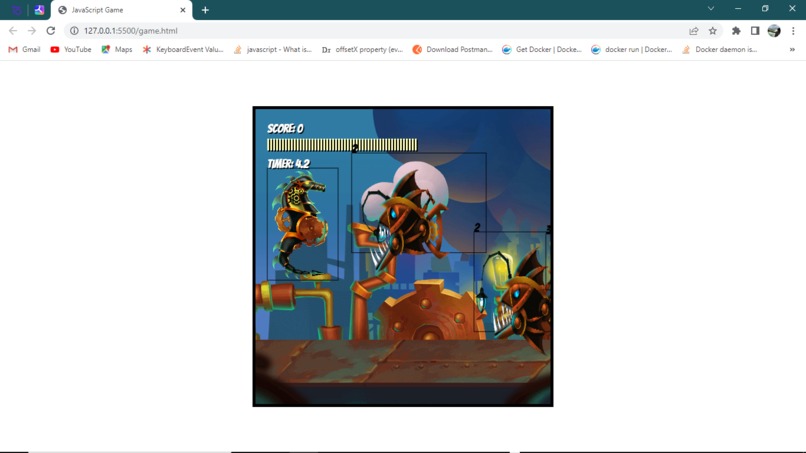The height and width of the screenshot is (453, 806).
Task: Close the JavaScript Game tab
Action: pyautogui.click(x=182, y=10)
